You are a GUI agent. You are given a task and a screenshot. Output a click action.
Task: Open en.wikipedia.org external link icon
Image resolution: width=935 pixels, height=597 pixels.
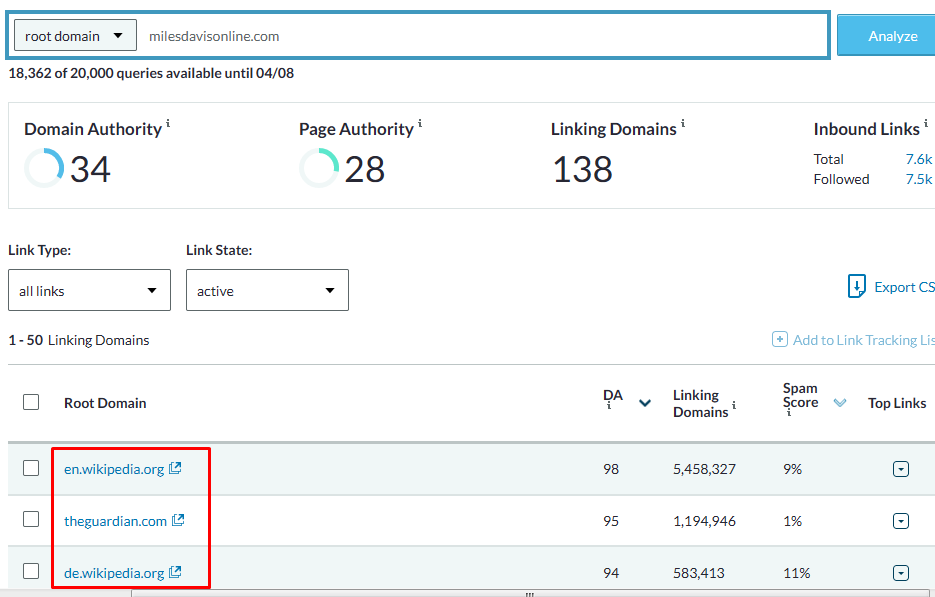coord(175,468)
